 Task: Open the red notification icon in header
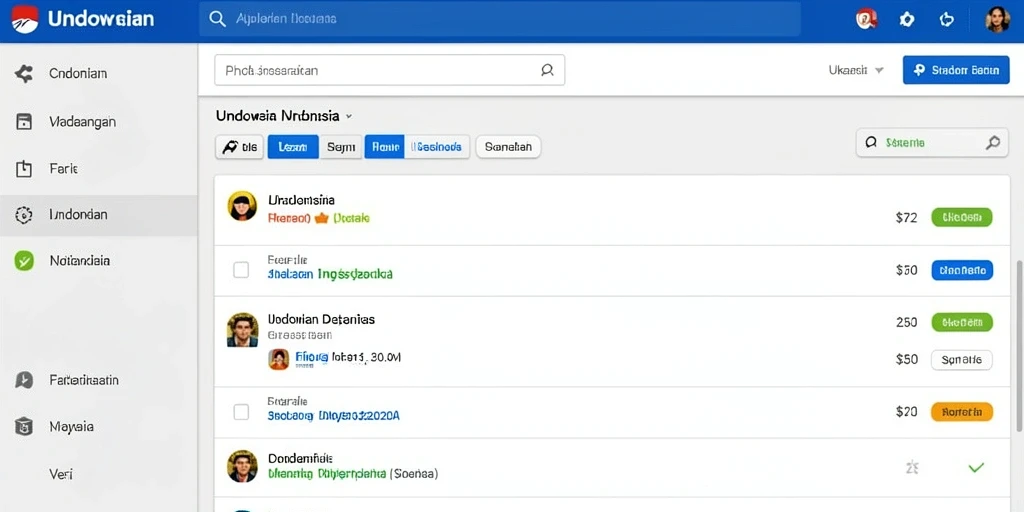tap(866, 20)
